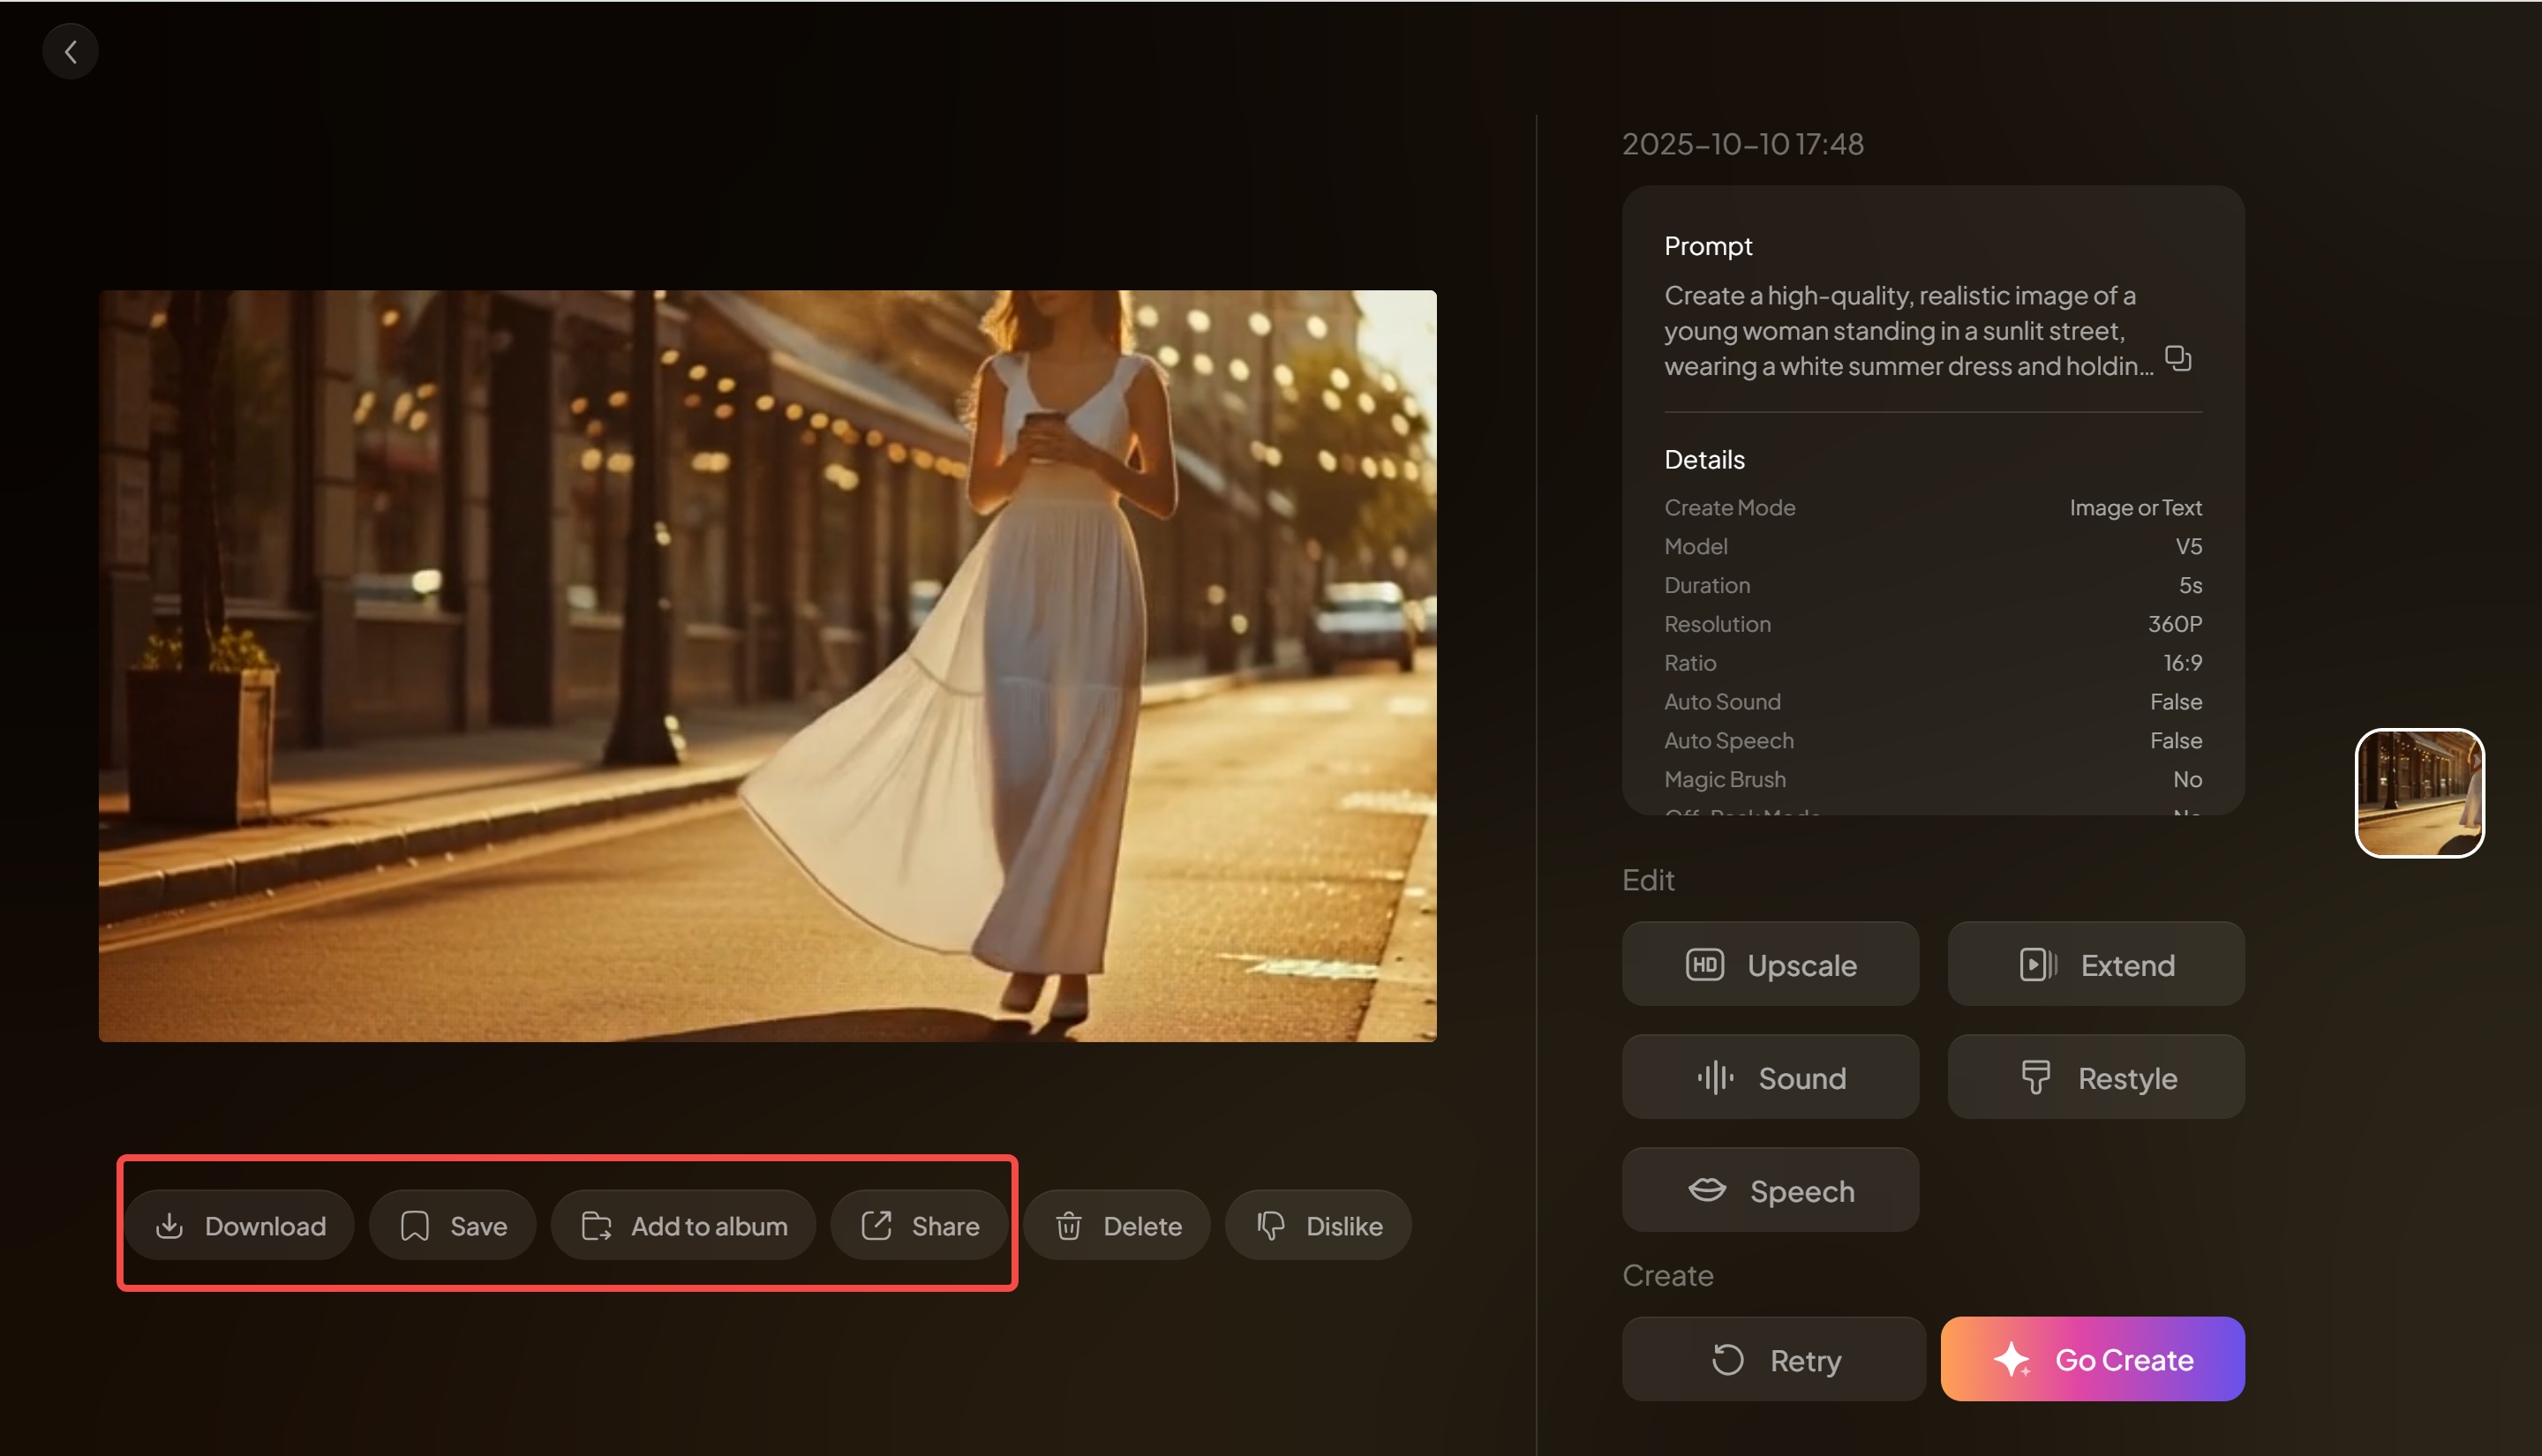
Task: Click the sparkle icon inside Go Create
Action: (2012, 1359)
